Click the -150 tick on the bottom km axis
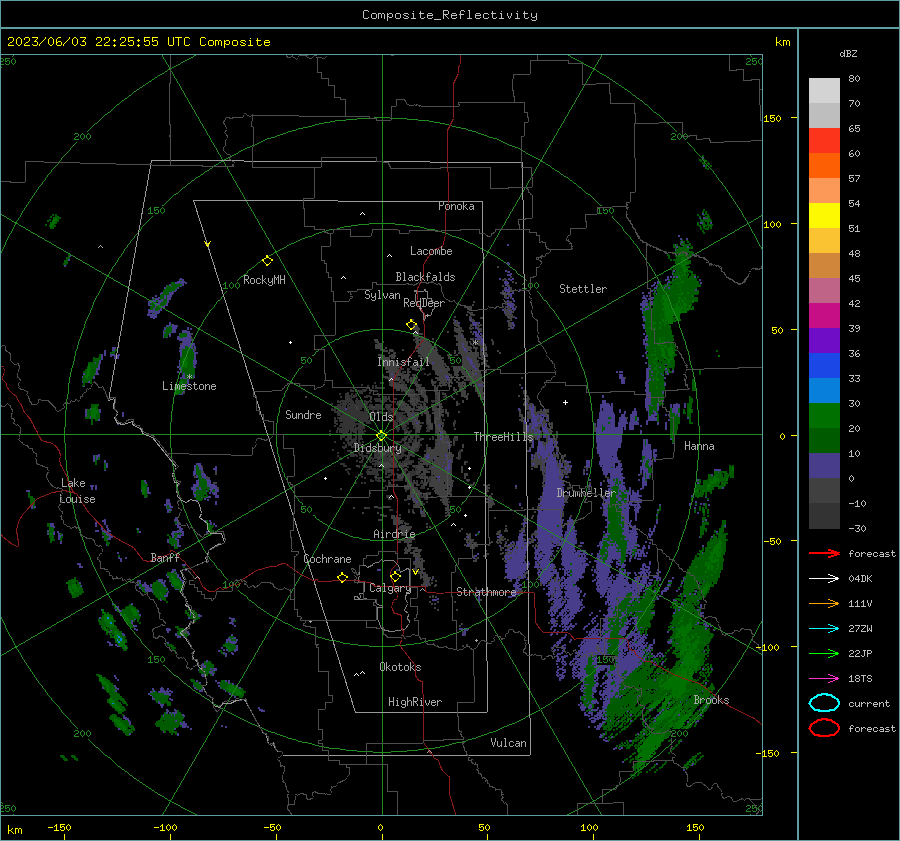900x841 pixels. click(59, 827)
